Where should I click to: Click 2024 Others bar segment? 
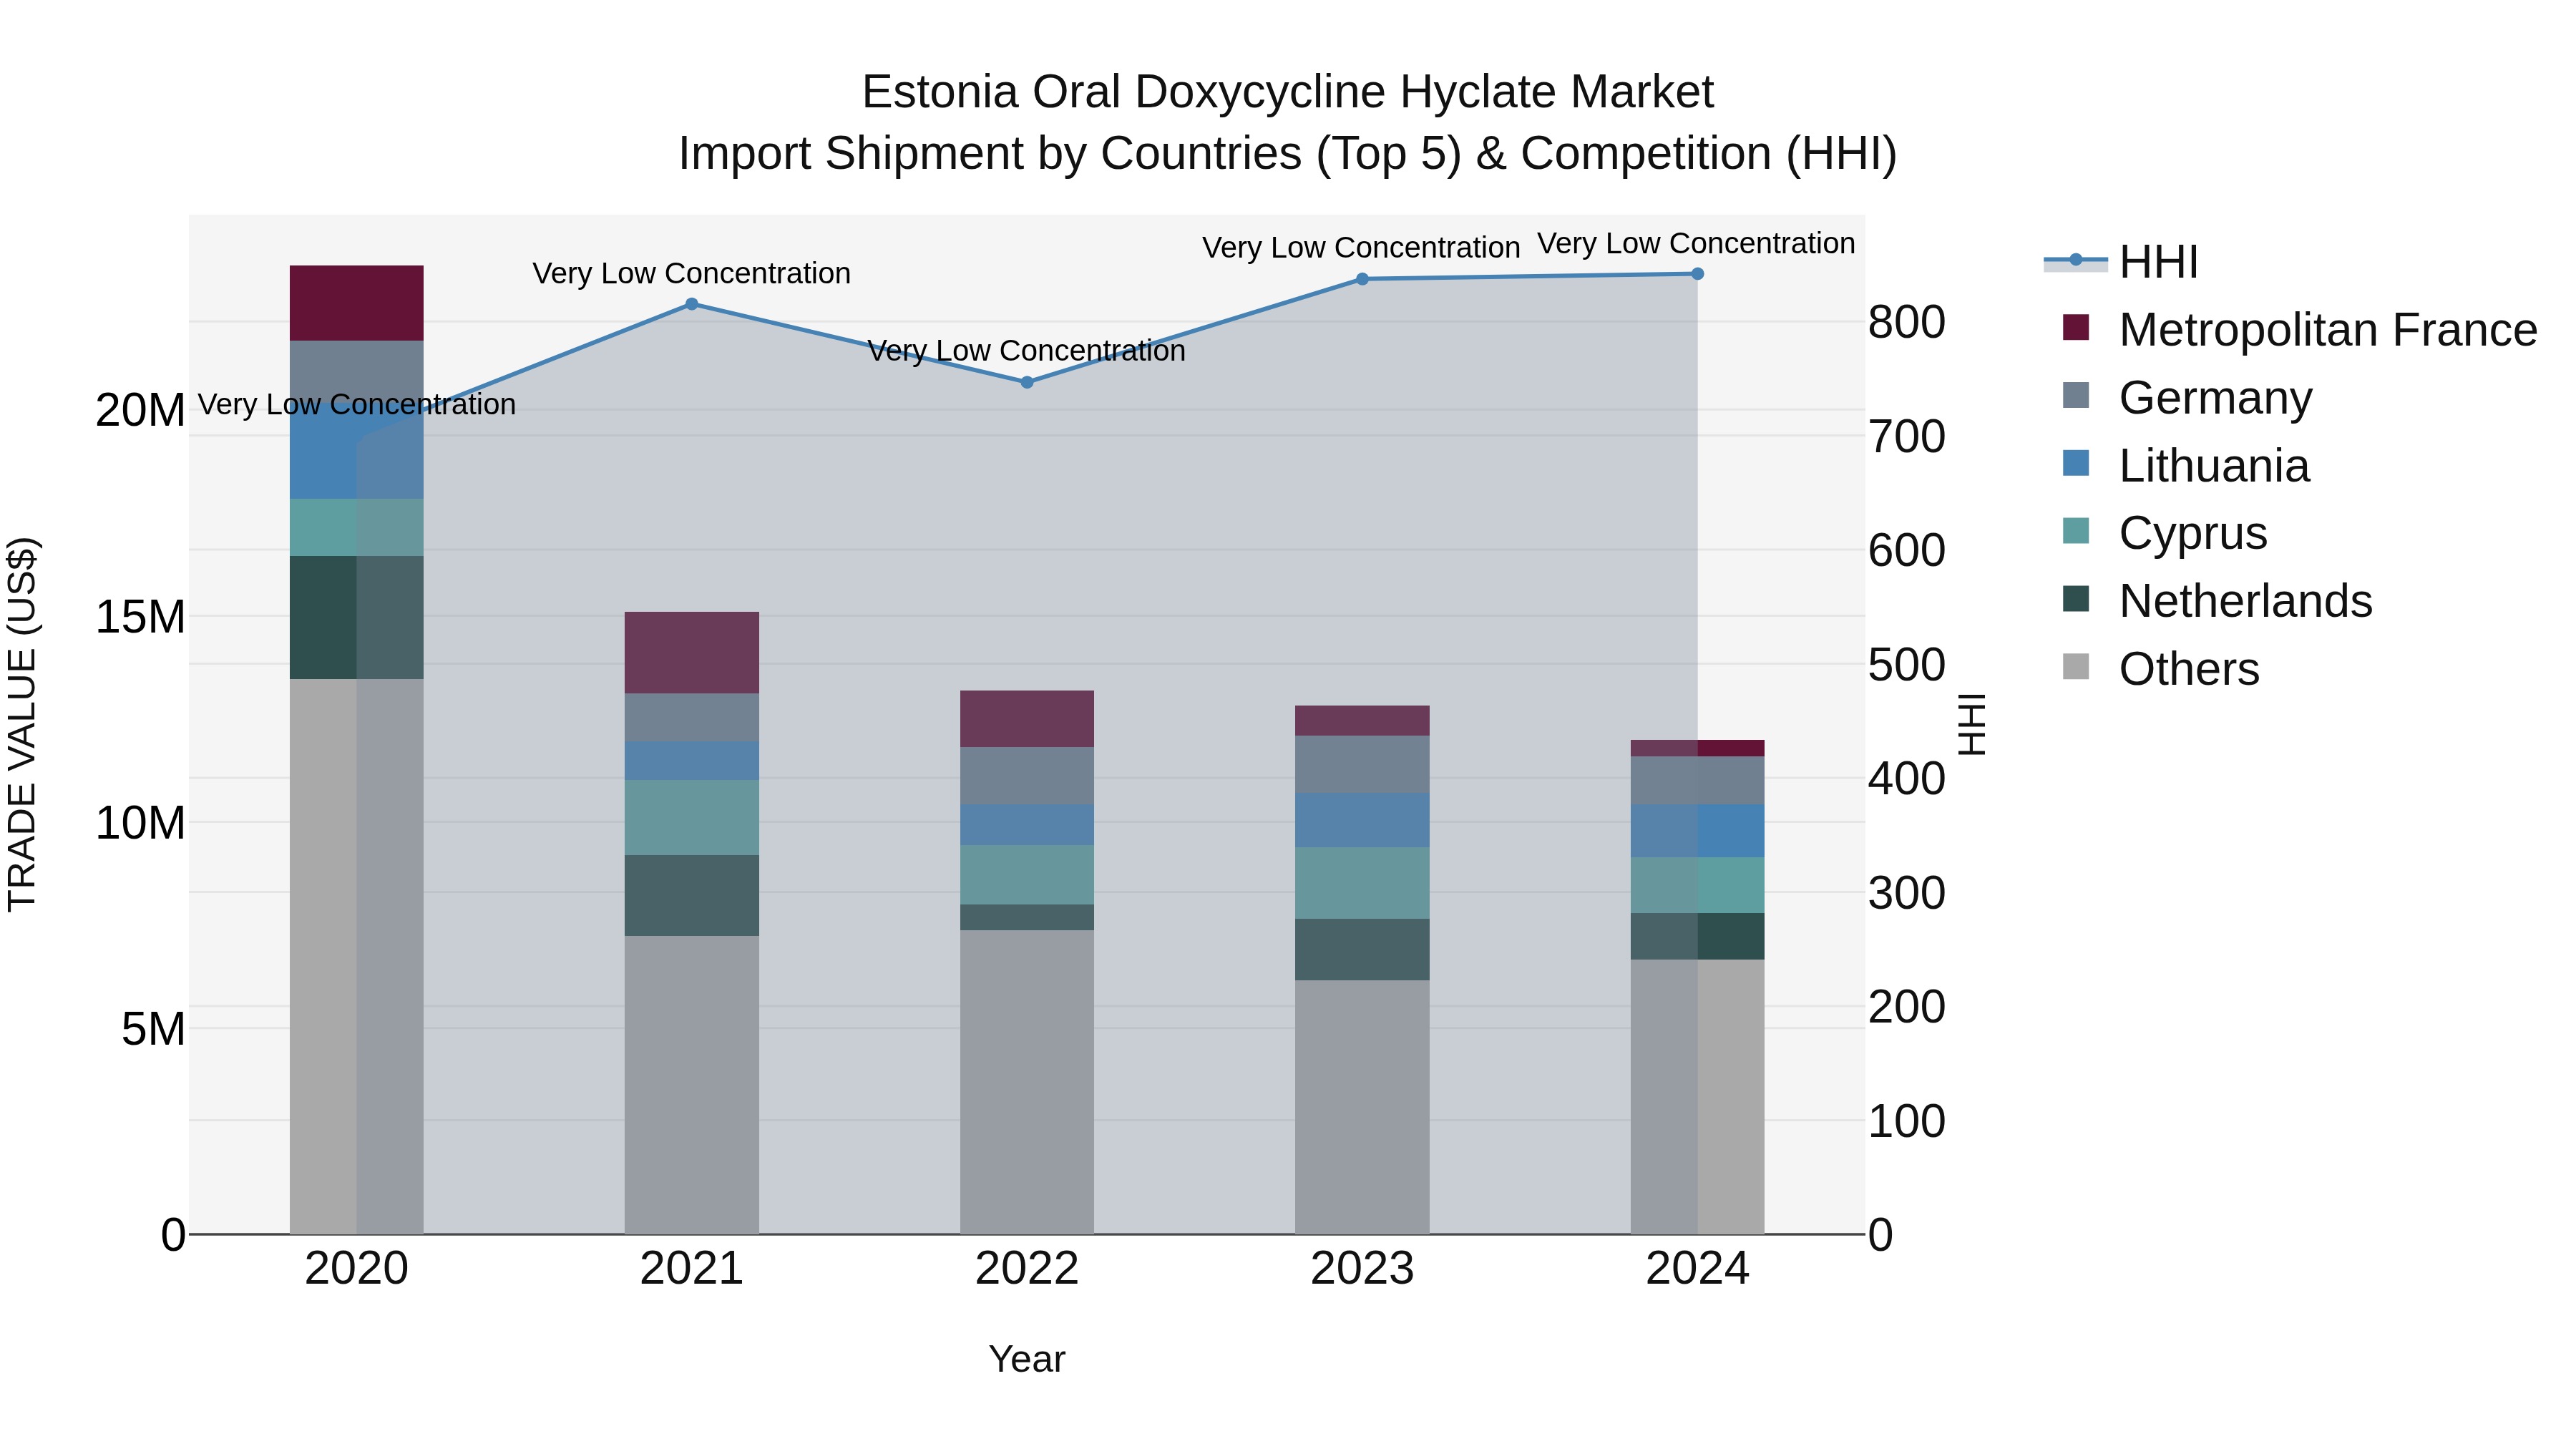1697,1097
